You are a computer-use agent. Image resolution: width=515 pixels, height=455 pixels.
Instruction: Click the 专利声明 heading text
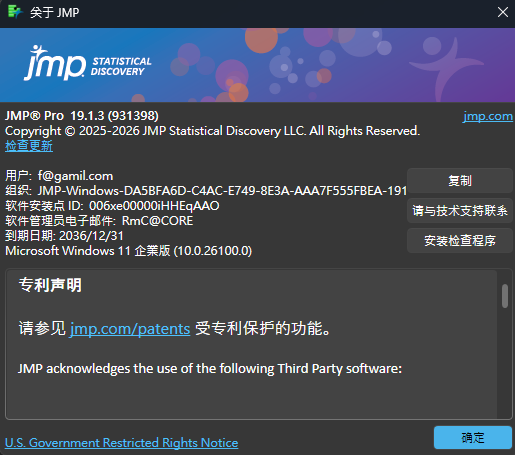[50, 285]
